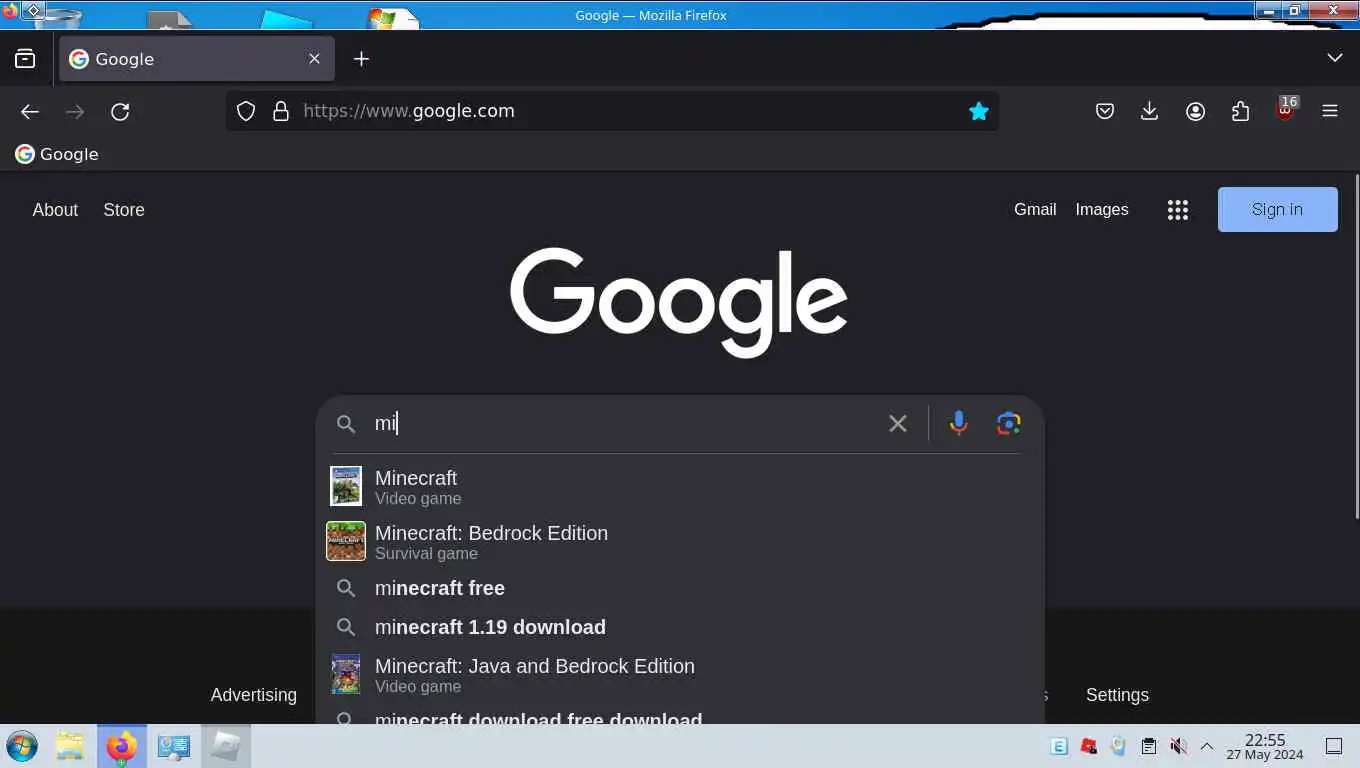
Task: Select 'minecraft 1.19 download' suggestion
Action: [x=680, y=627]
